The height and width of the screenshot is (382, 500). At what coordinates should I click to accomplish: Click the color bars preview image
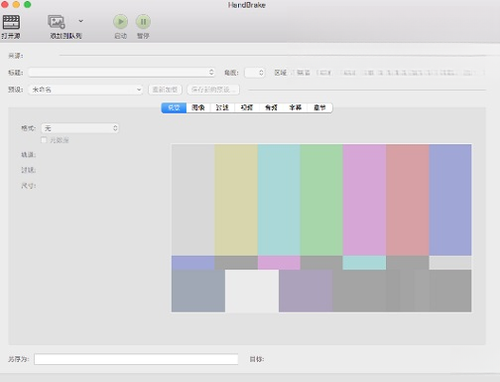point(321,228)
